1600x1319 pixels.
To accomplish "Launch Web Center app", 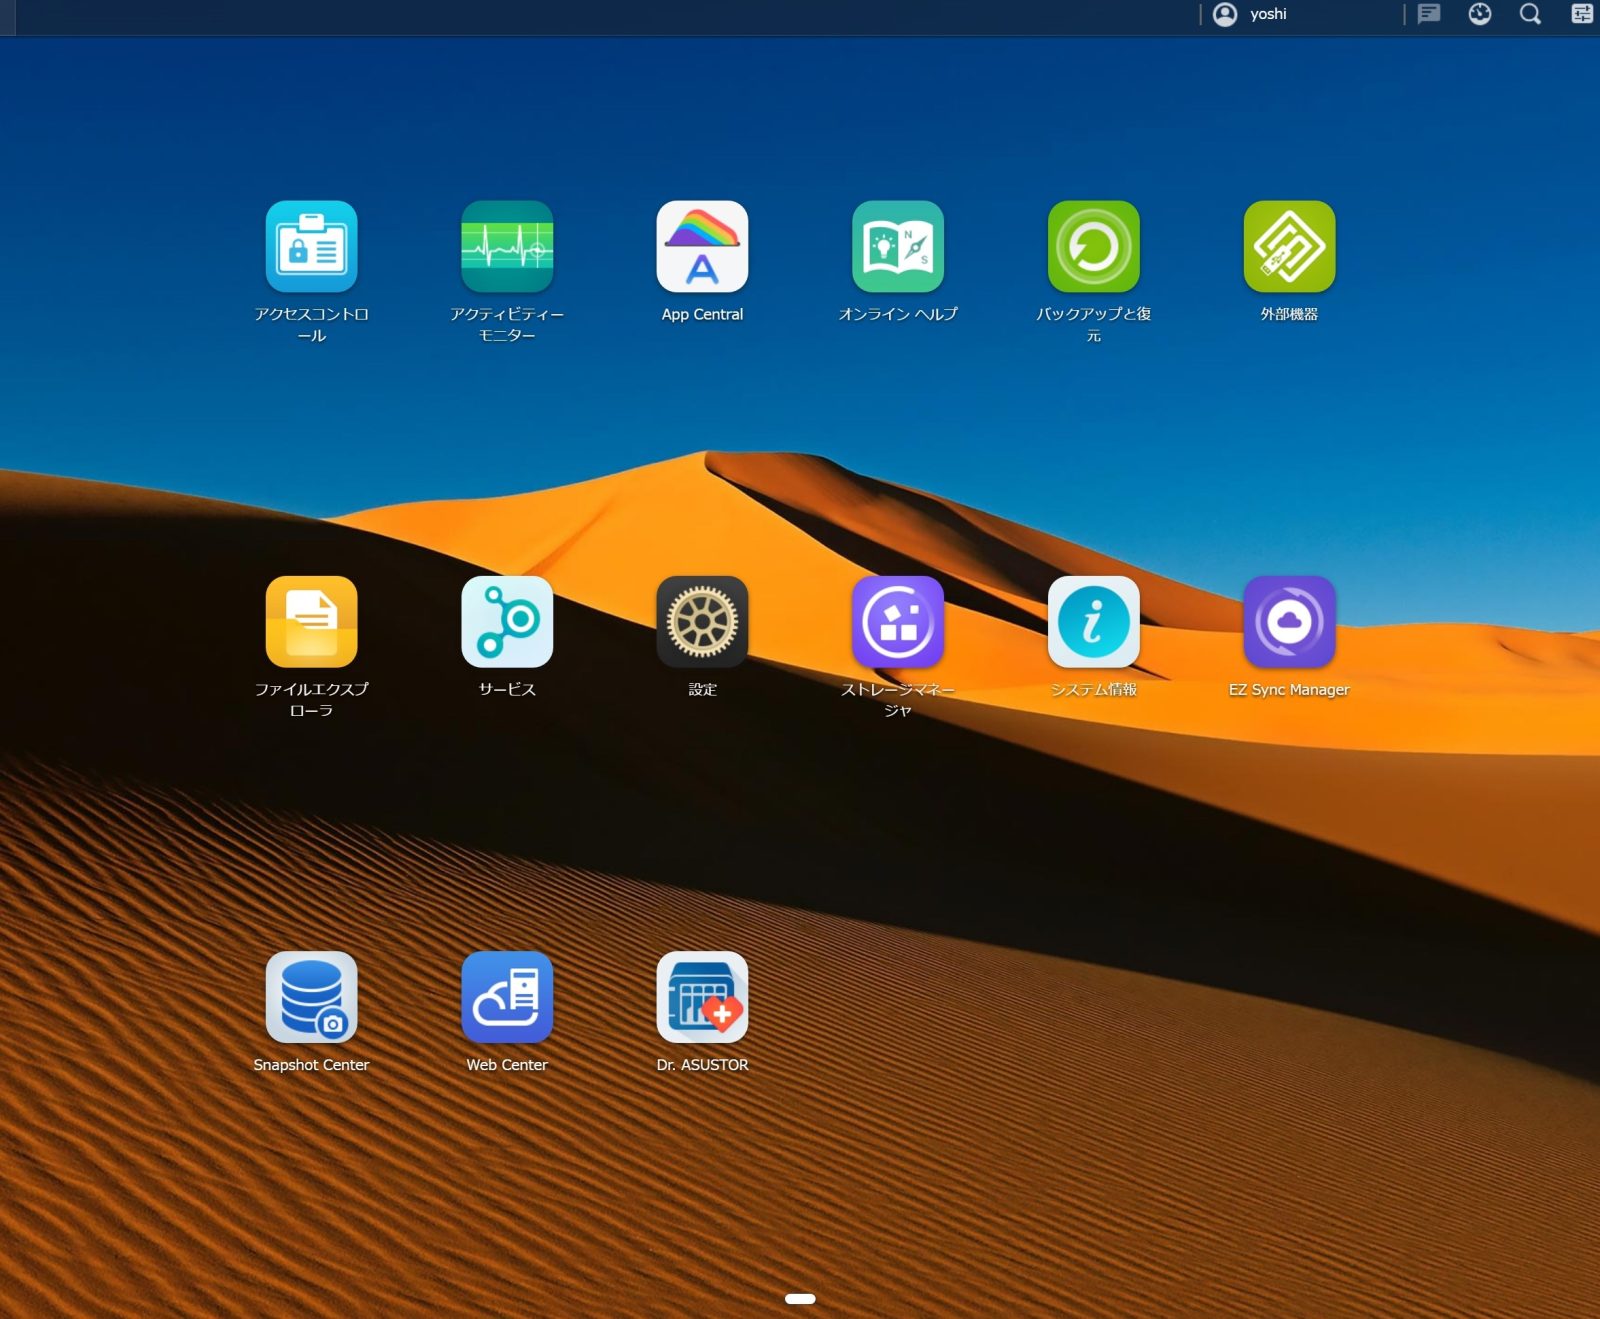I will pyautogui.click(x=507, y=997).
